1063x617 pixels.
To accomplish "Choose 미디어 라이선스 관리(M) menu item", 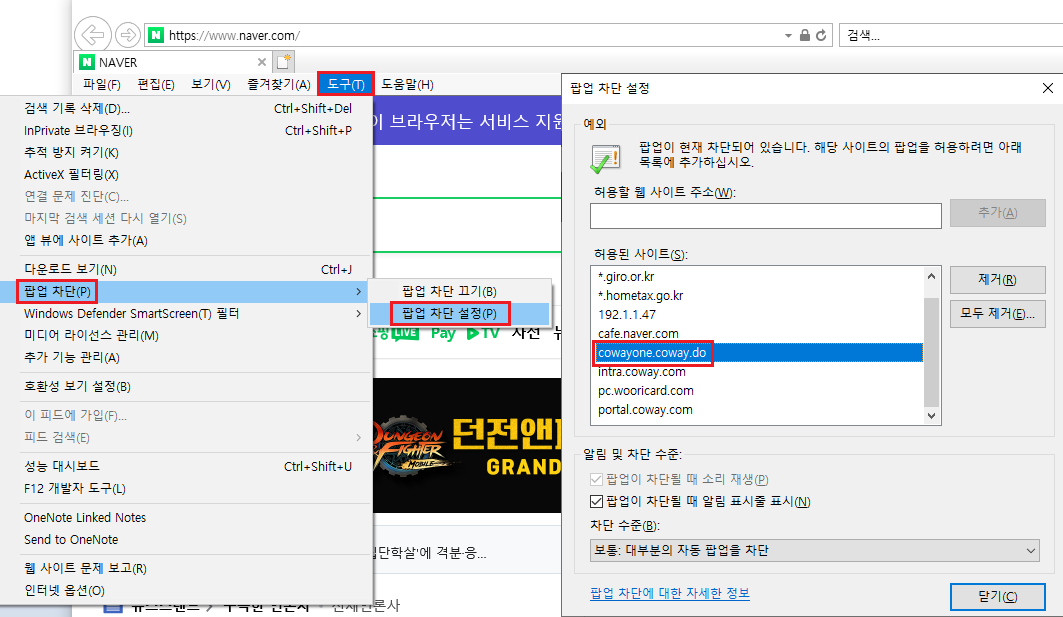I will [x=188, y=335].
